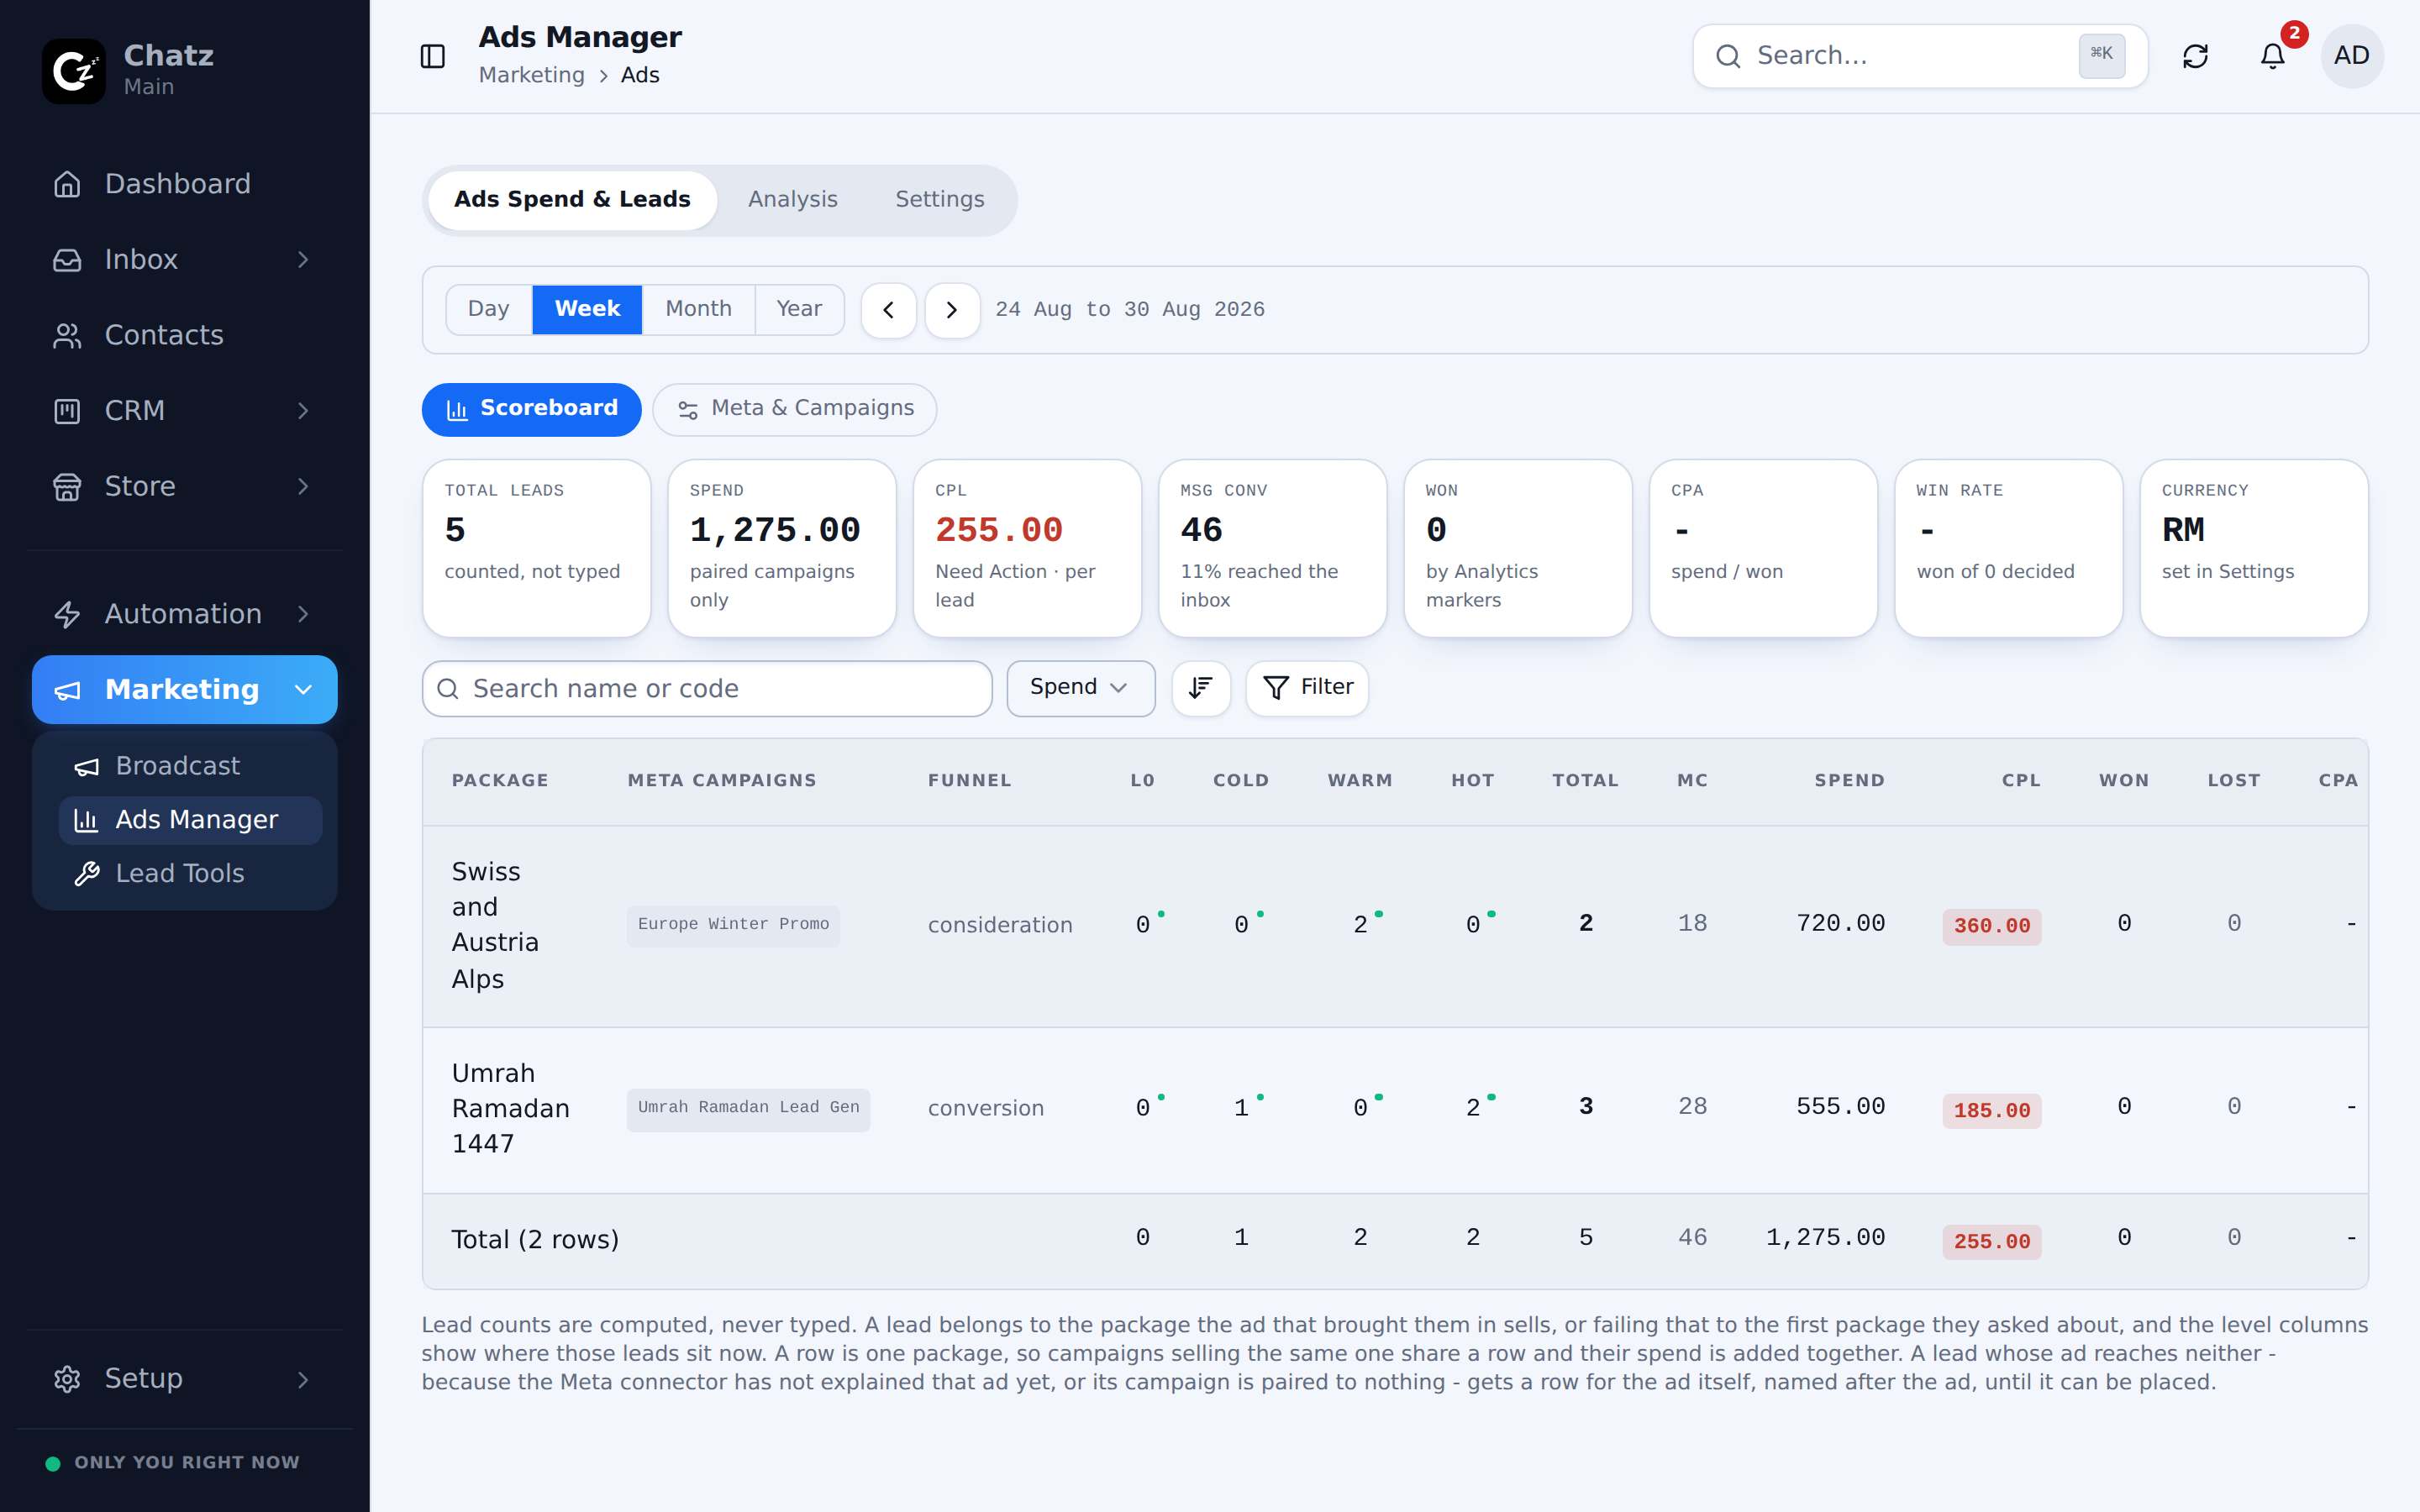Select the Week period toggle
The image size is (2420, 1512).
coord(587,310)
